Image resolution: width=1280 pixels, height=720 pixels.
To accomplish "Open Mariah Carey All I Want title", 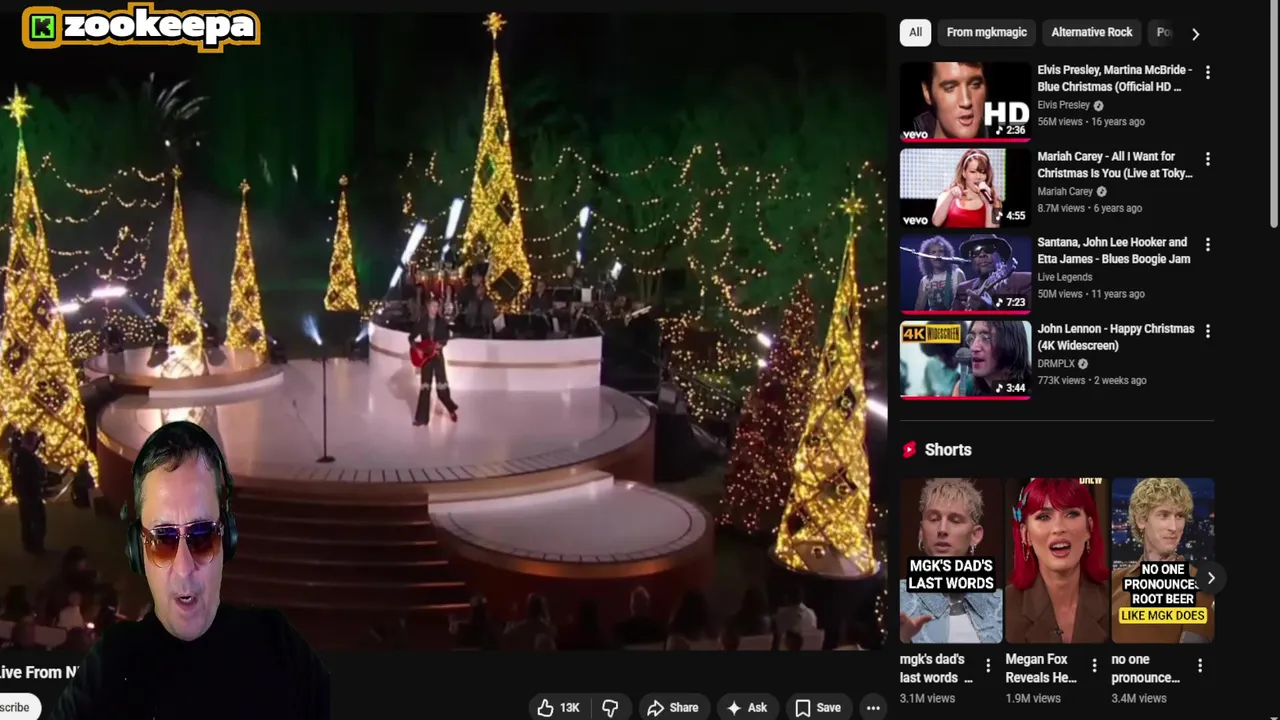I will pyautogui.click(x=1114, y=165).
